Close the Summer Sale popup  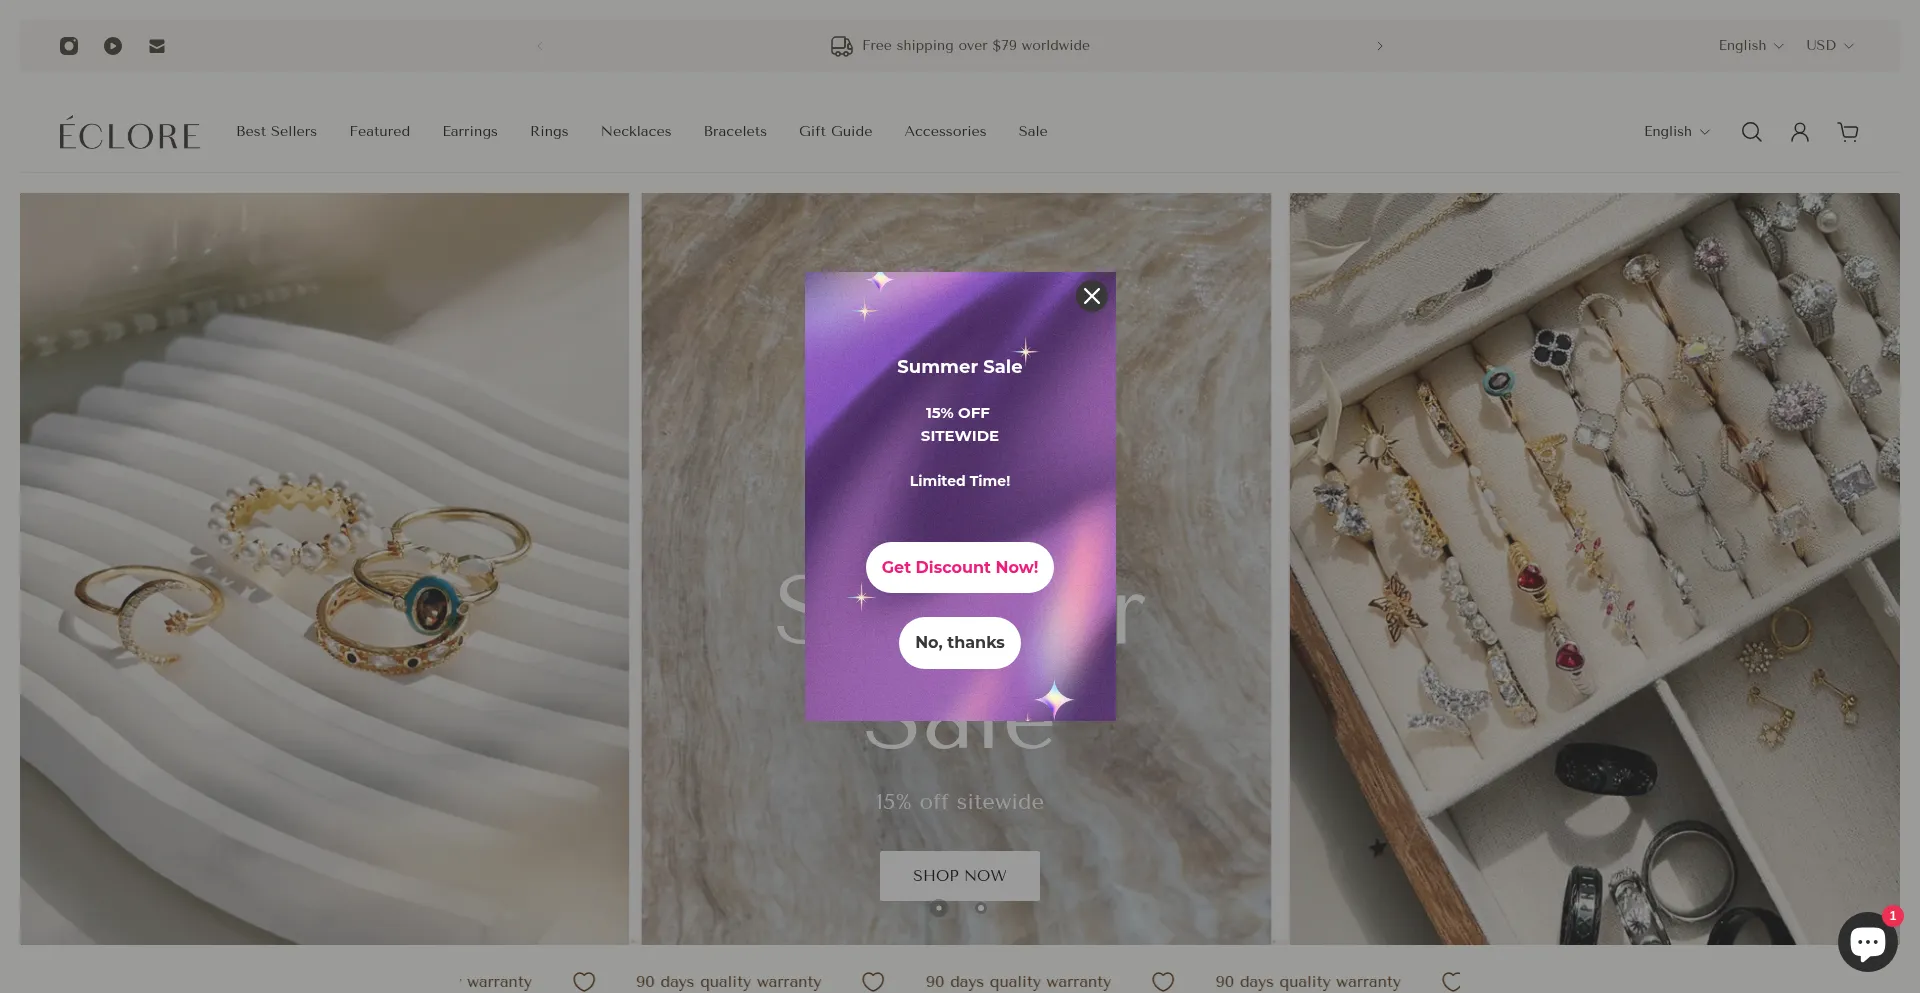[1091, 296]
